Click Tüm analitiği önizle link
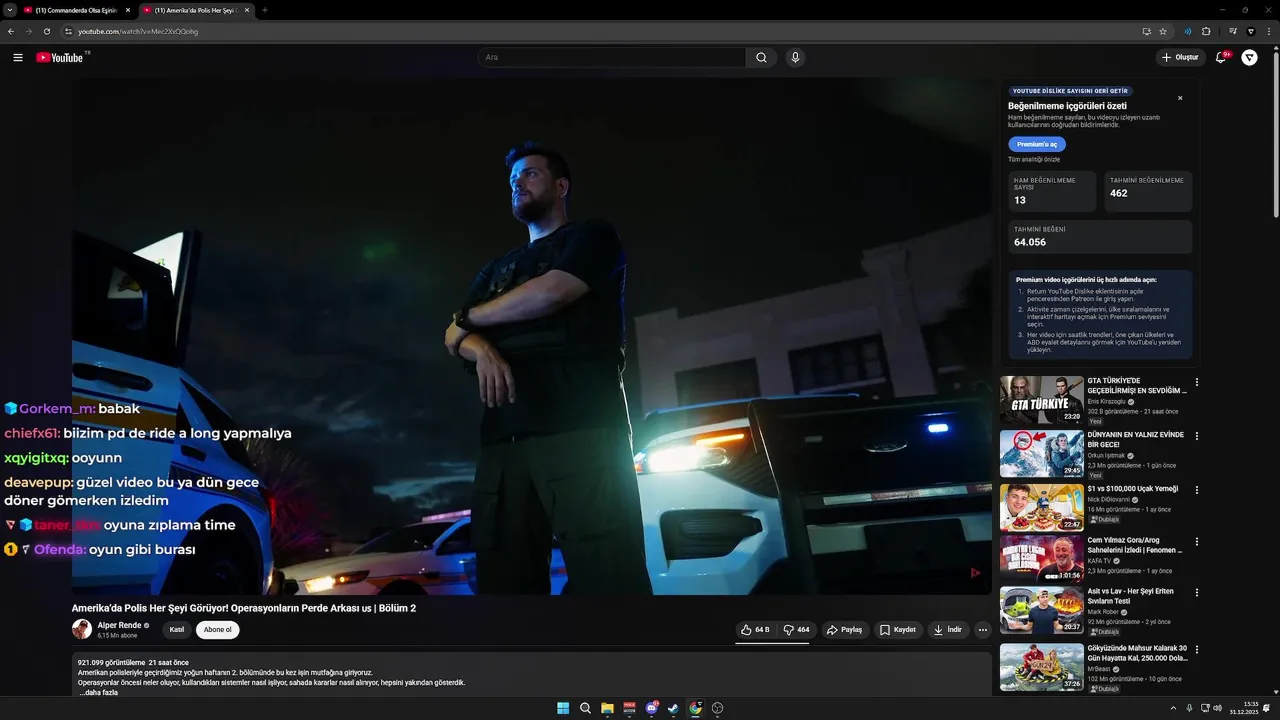 [1034, 159]
